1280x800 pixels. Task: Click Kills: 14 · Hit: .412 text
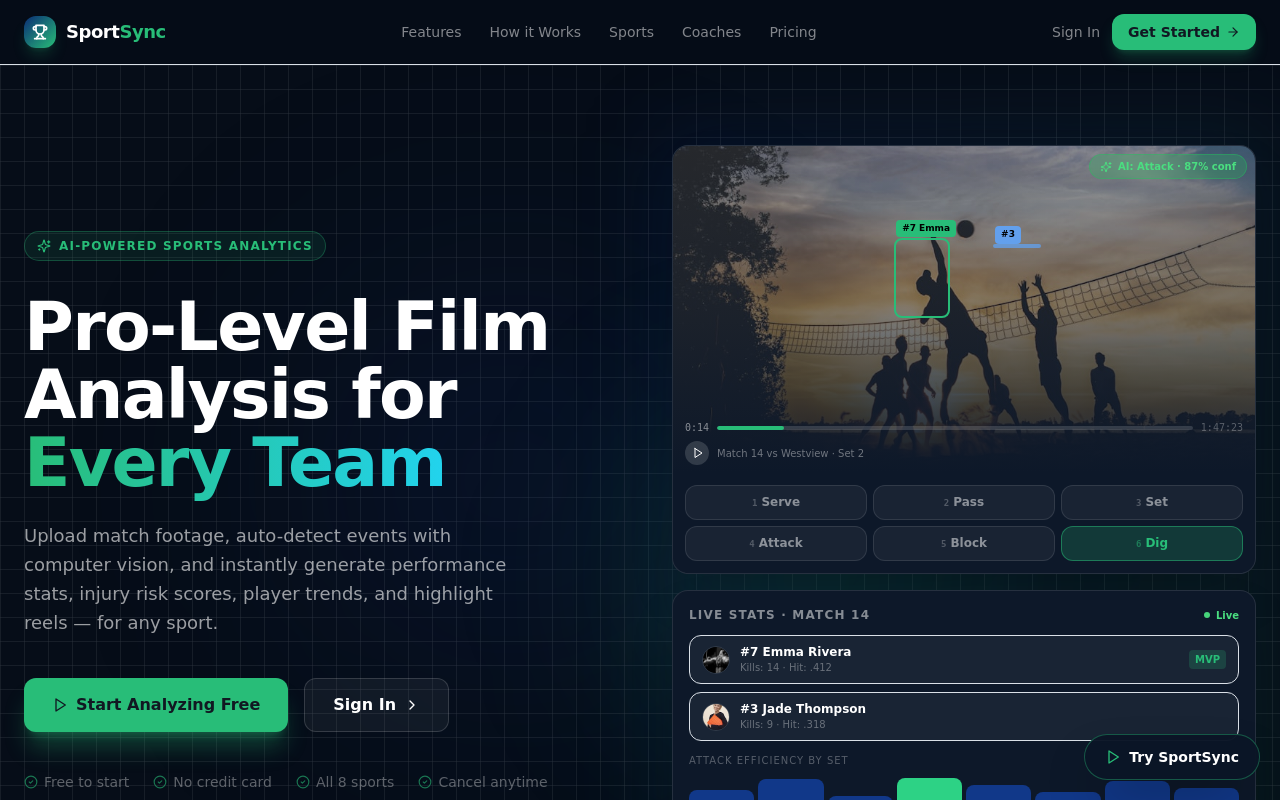786,668
